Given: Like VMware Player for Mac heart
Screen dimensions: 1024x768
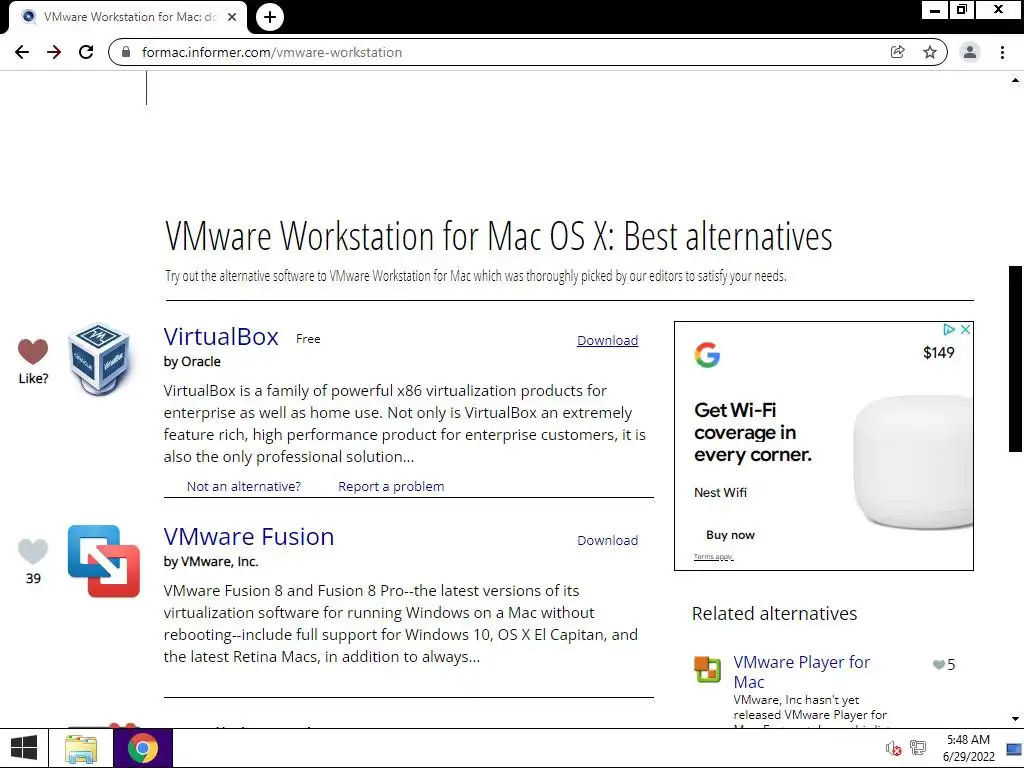Looking at the screenshot, I should point(938,665).
